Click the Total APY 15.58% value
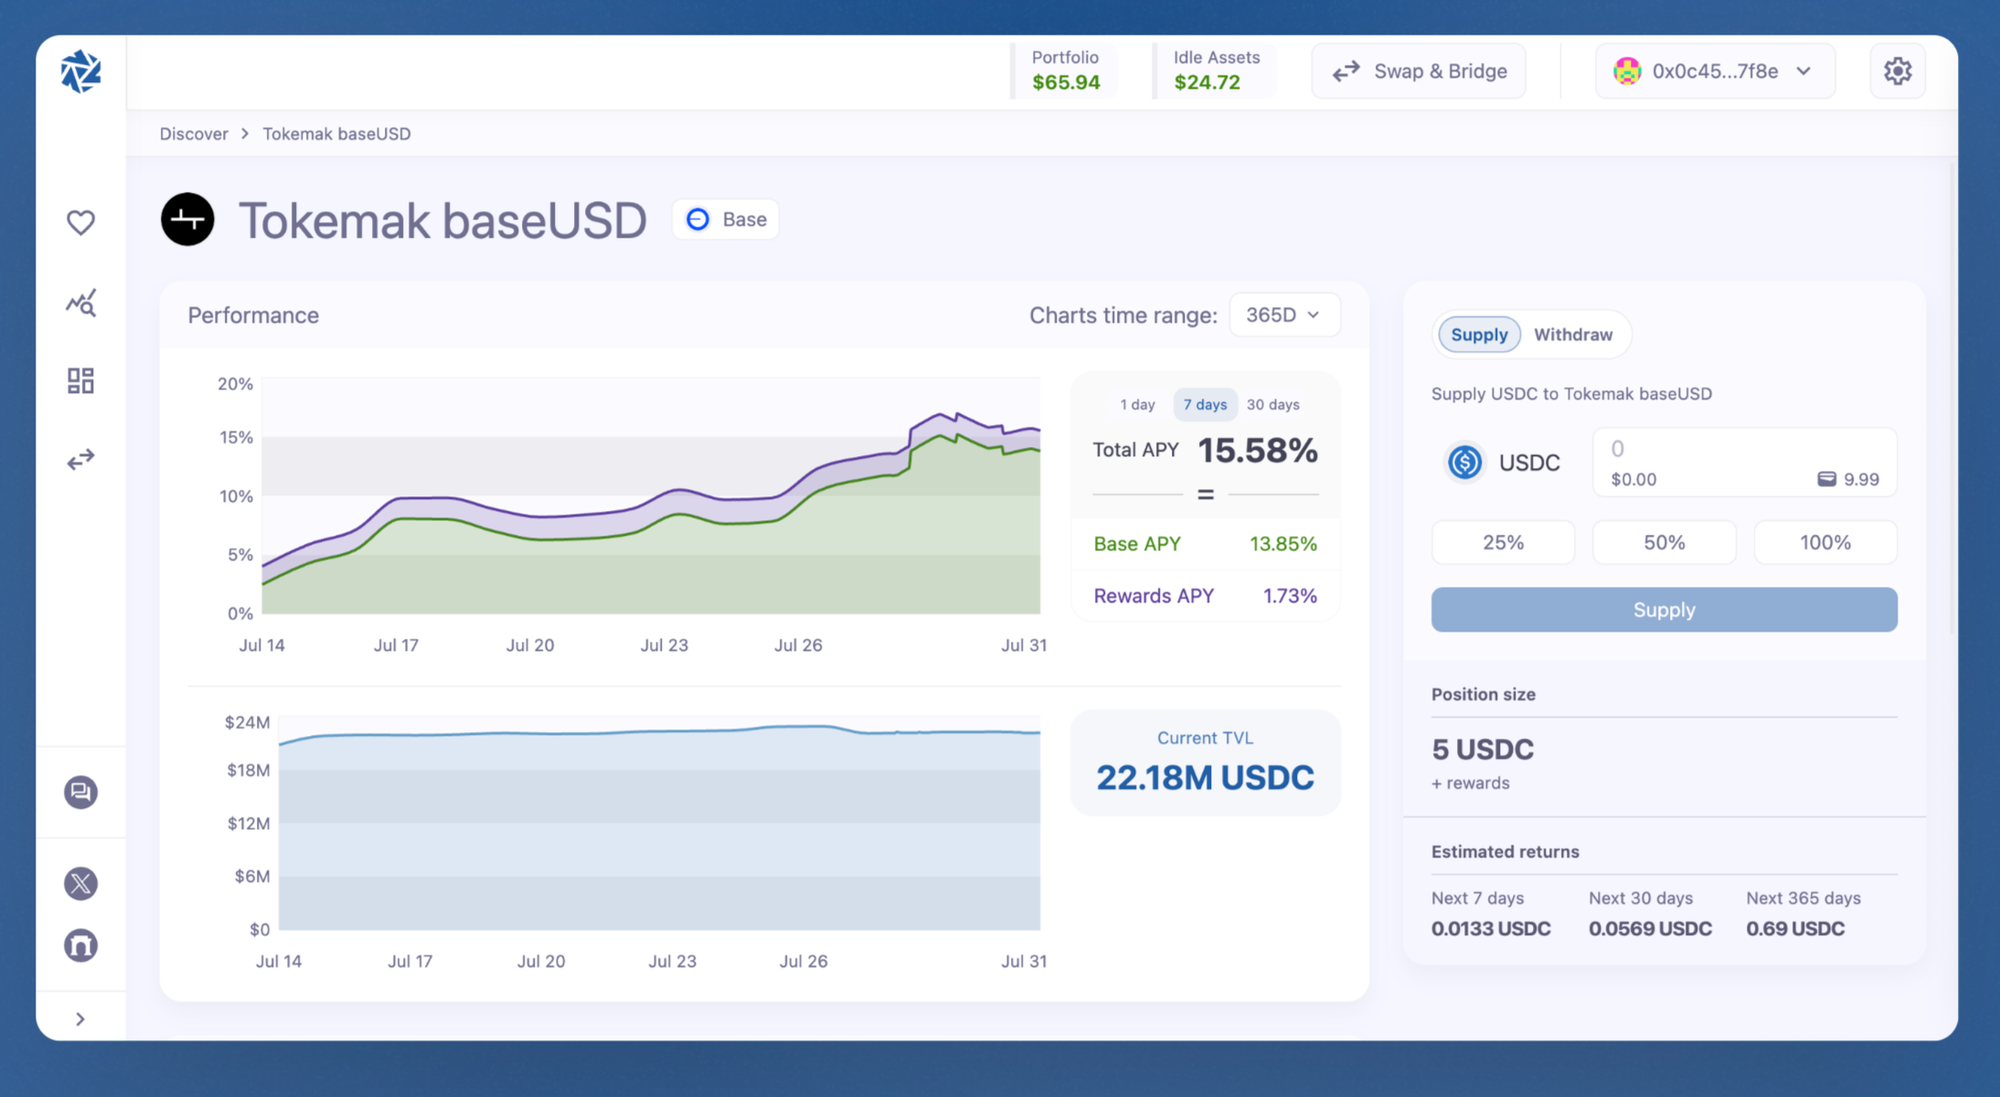The width and height of the screenshot is (2000, 1097). click(1257, 450)
